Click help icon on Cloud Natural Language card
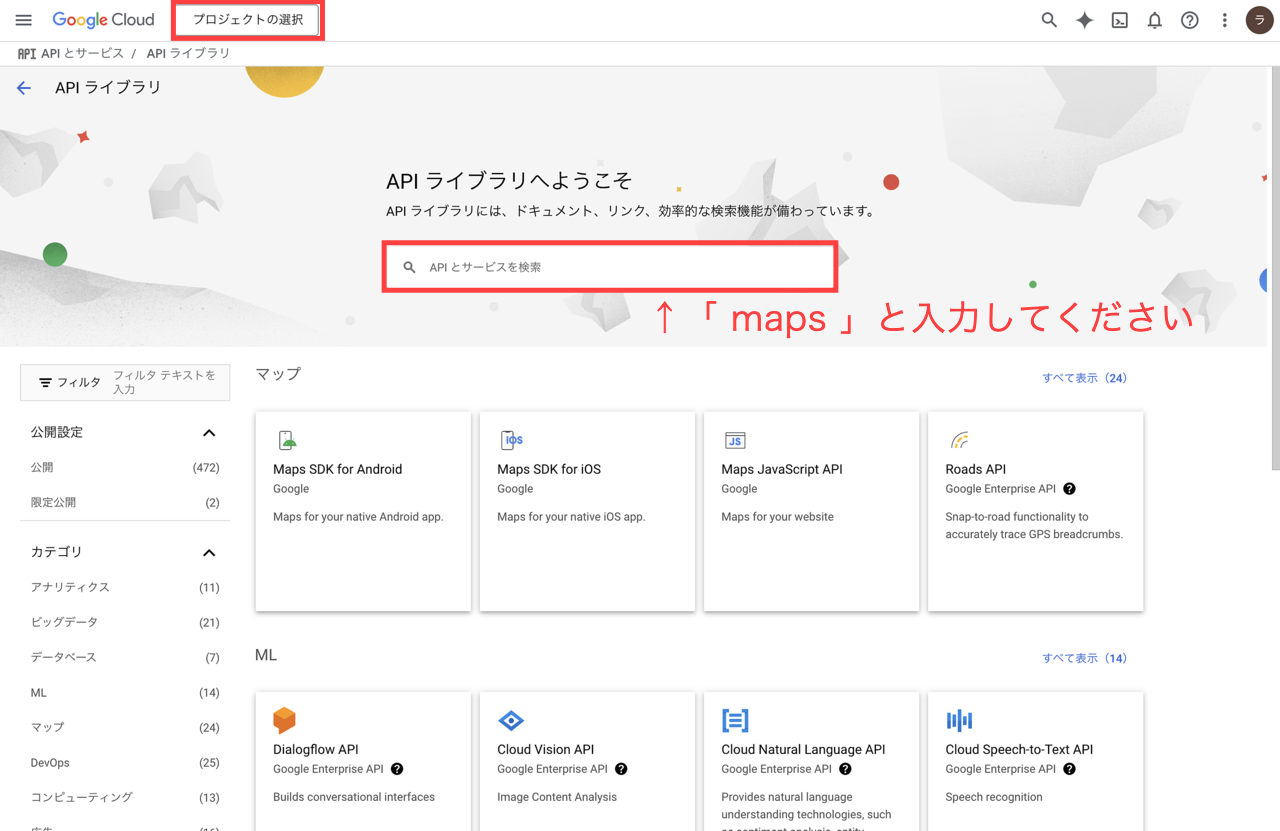The height and width of the screenshot is (831, 1280). pyautogui.click(x=845, y=769)
